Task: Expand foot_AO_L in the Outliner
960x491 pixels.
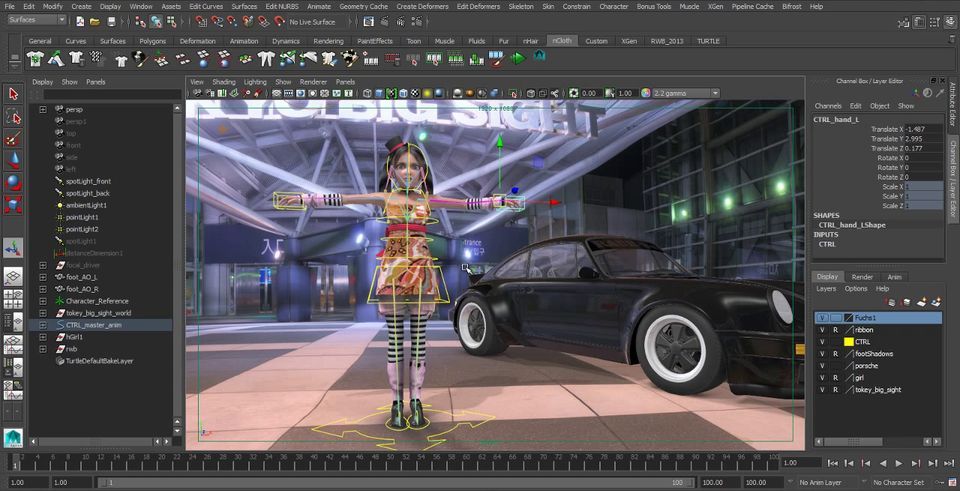Action: click(x=43, y=277)
